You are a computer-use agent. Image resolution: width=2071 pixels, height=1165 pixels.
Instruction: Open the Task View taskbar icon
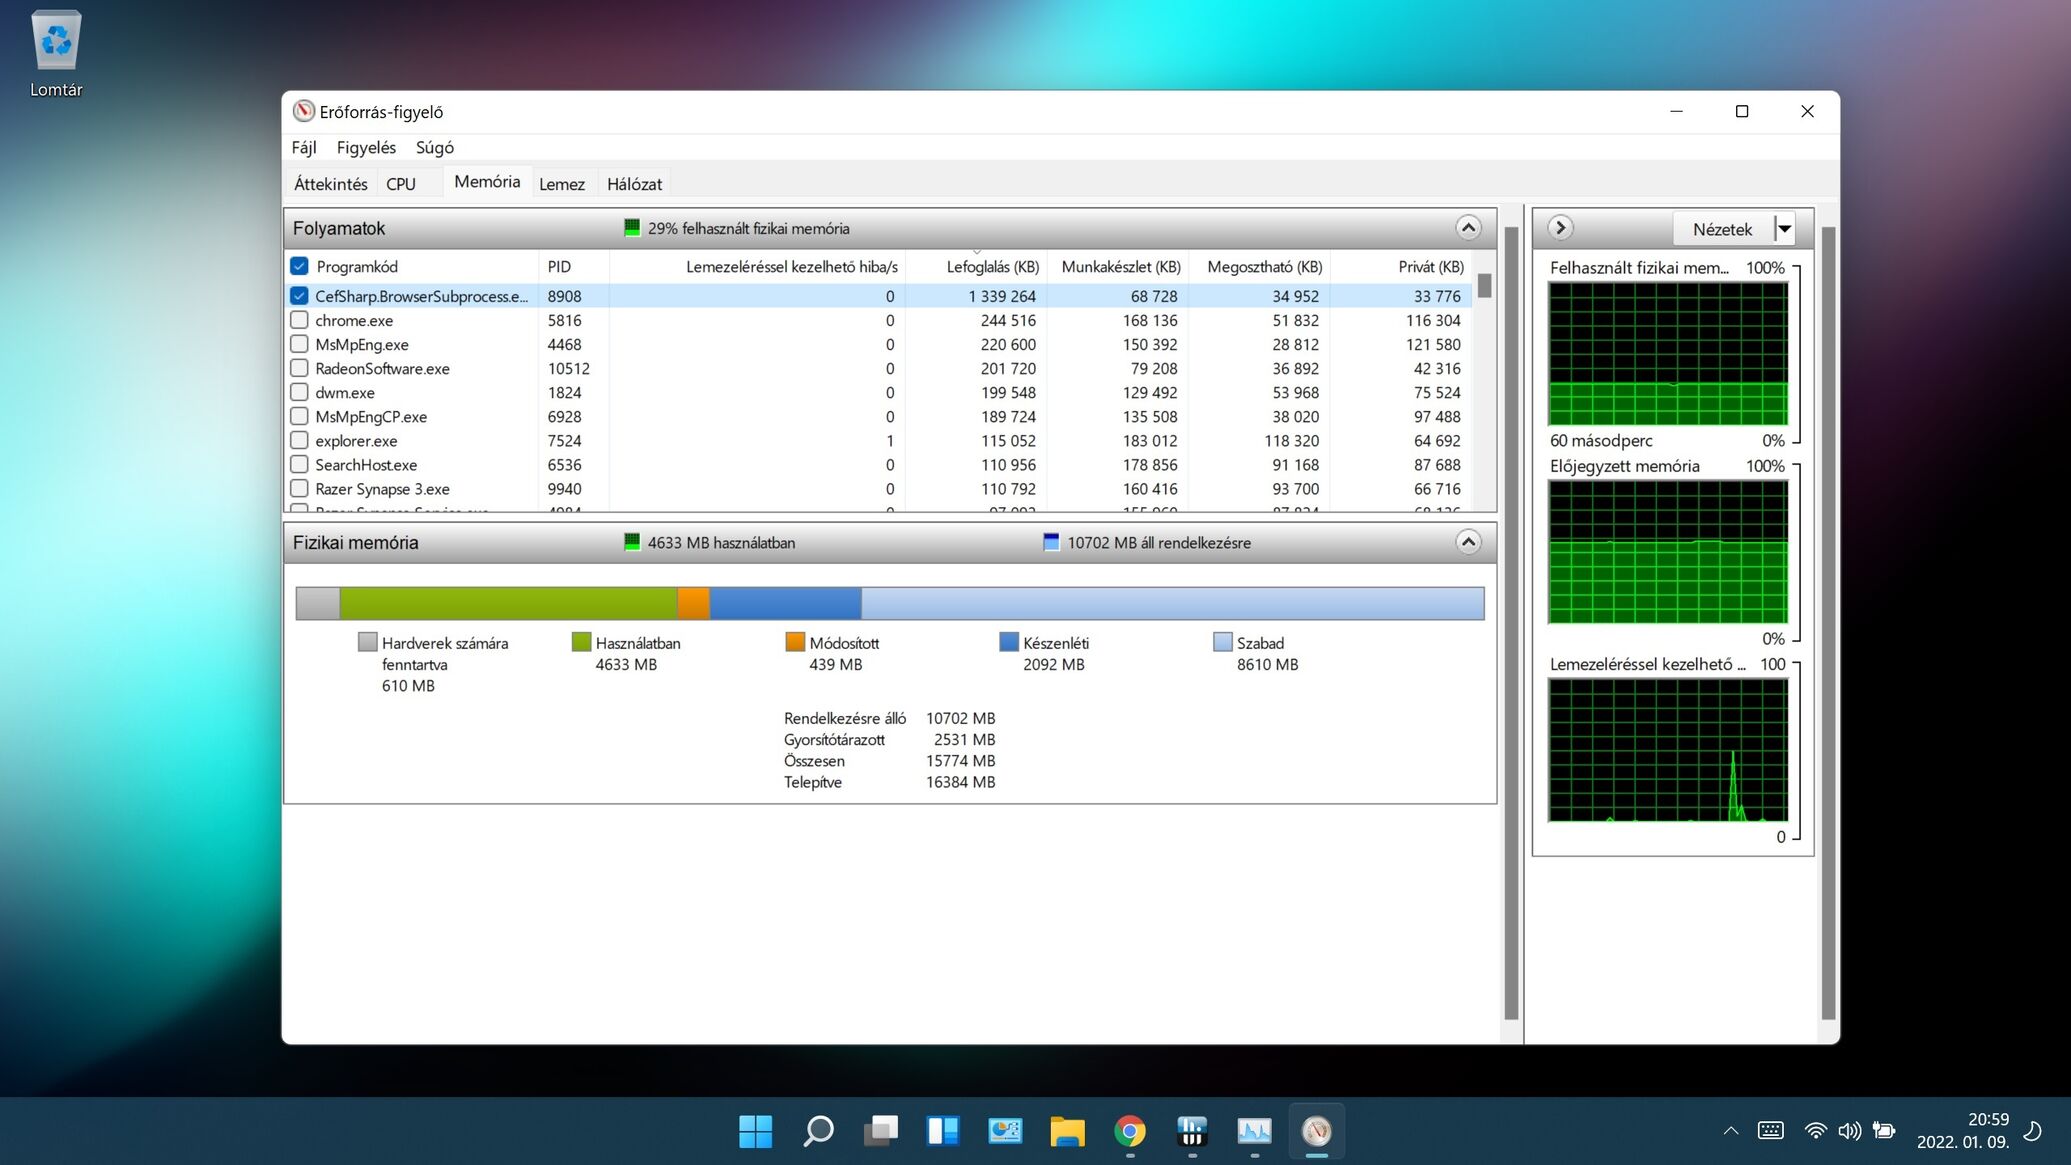880,1131
